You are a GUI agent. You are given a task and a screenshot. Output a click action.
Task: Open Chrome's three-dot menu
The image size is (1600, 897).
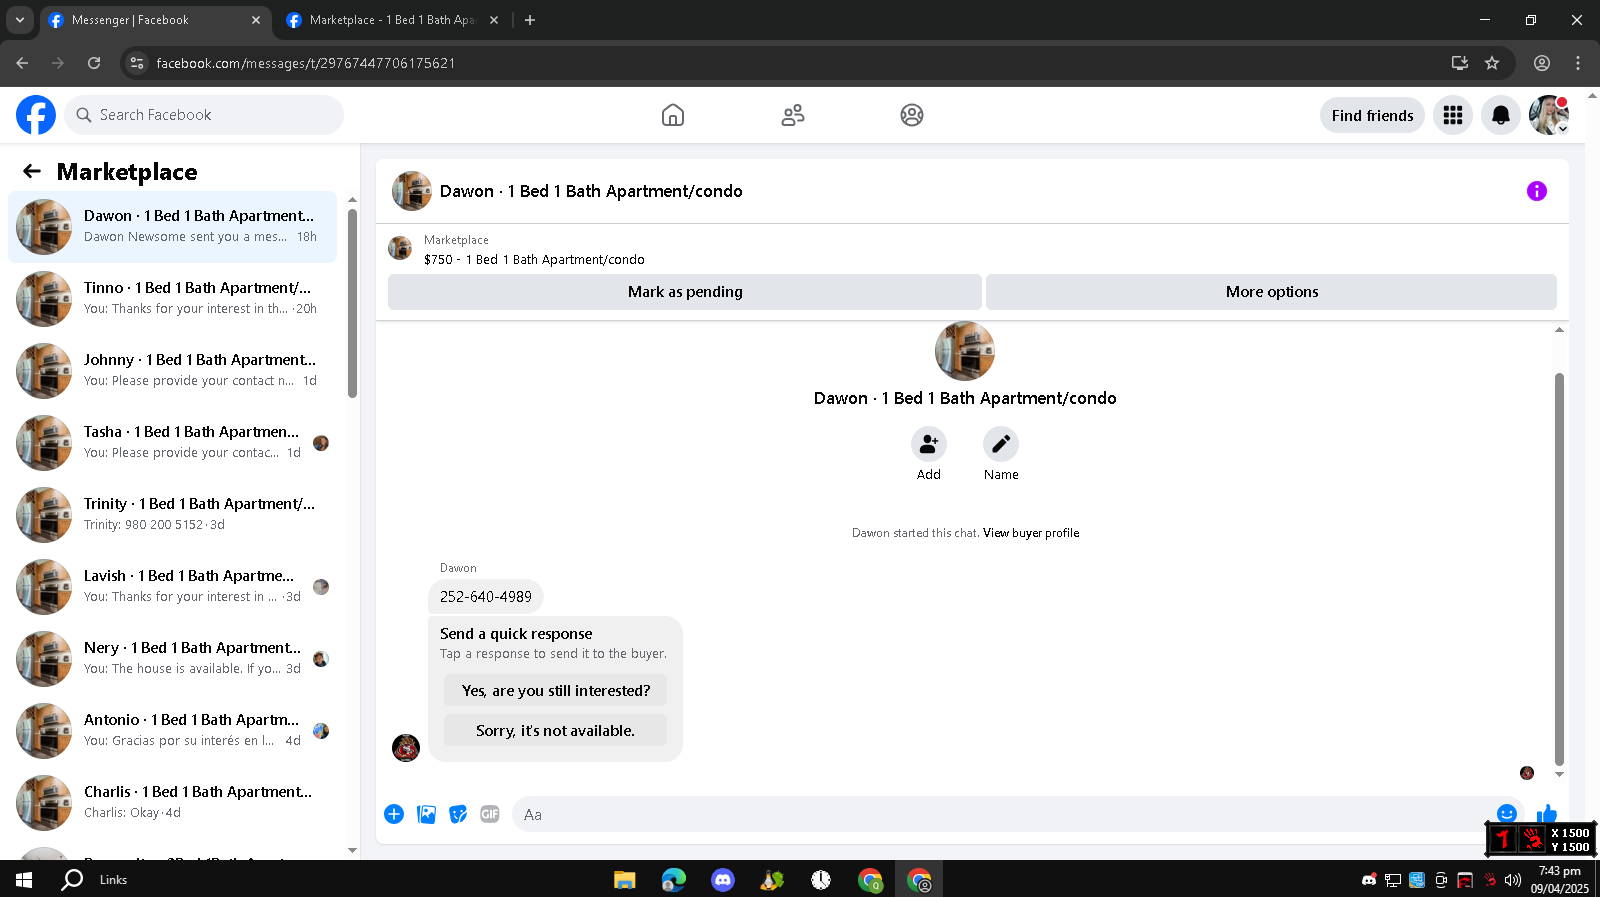tap(1578, 63)
